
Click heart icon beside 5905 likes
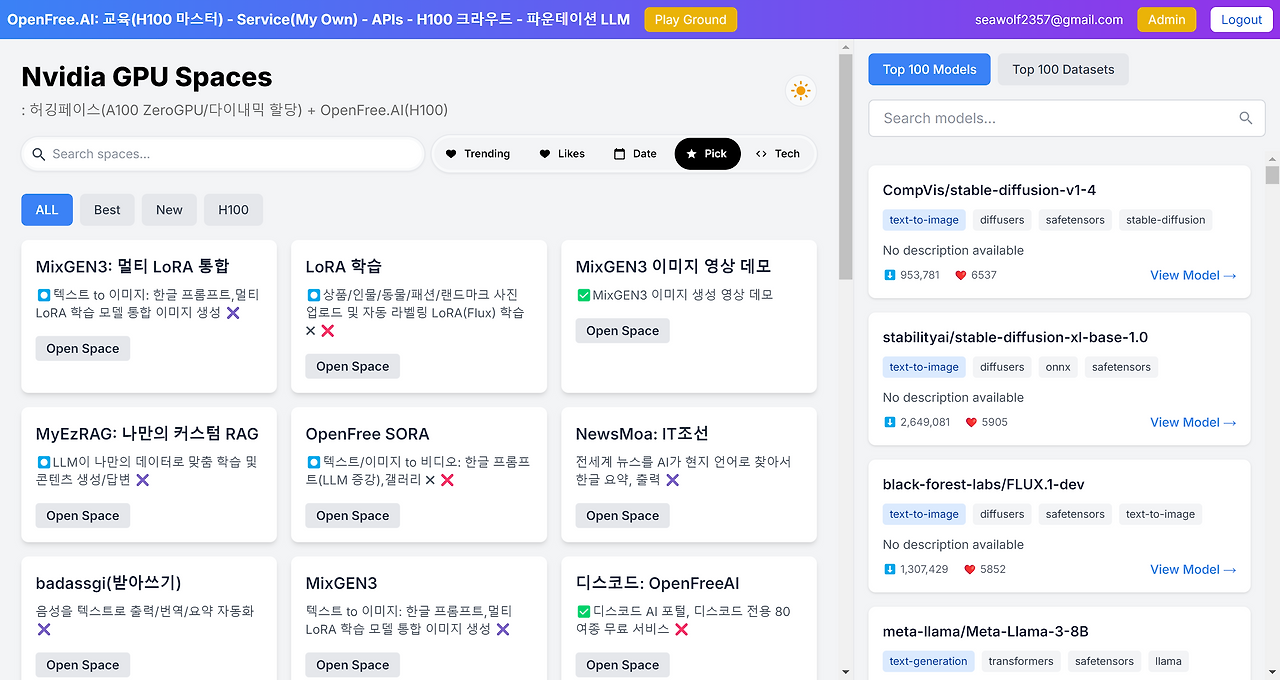pos(971,422)
